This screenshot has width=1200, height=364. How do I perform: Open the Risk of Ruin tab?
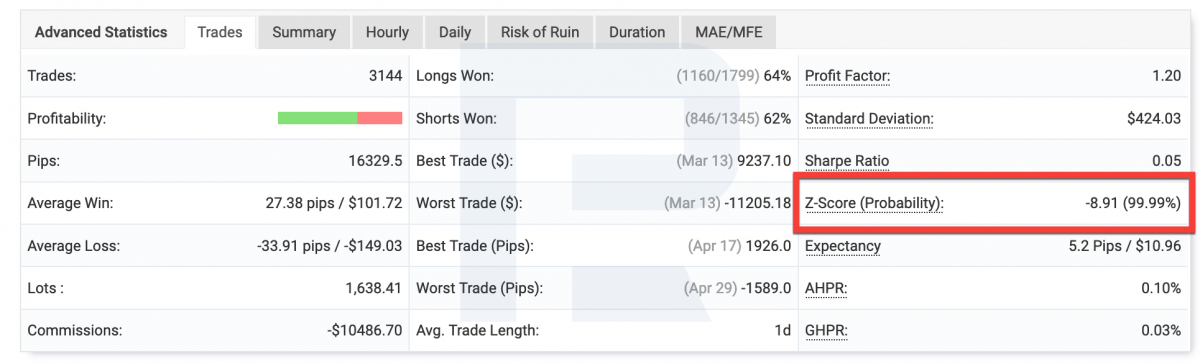541,32
